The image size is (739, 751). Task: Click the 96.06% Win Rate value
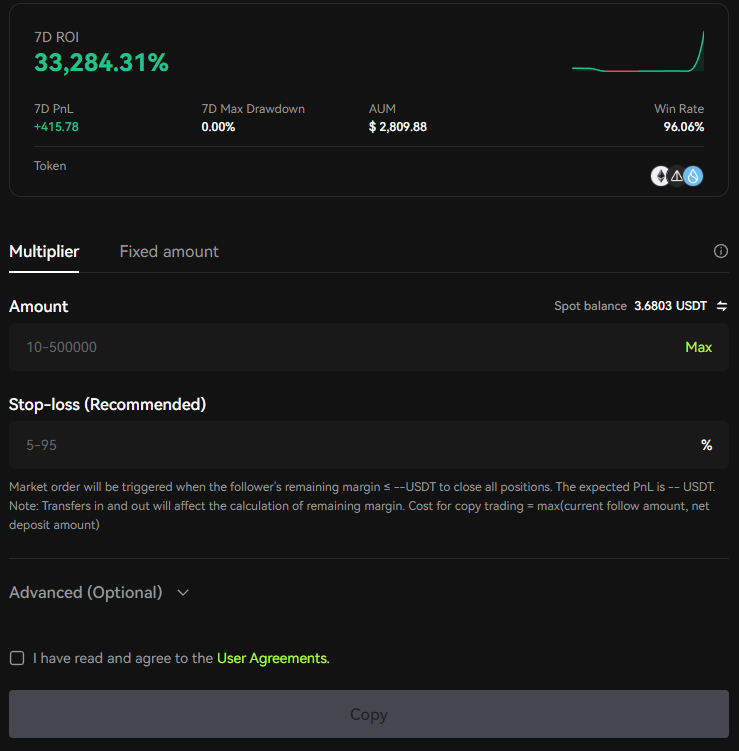(683, 127)
